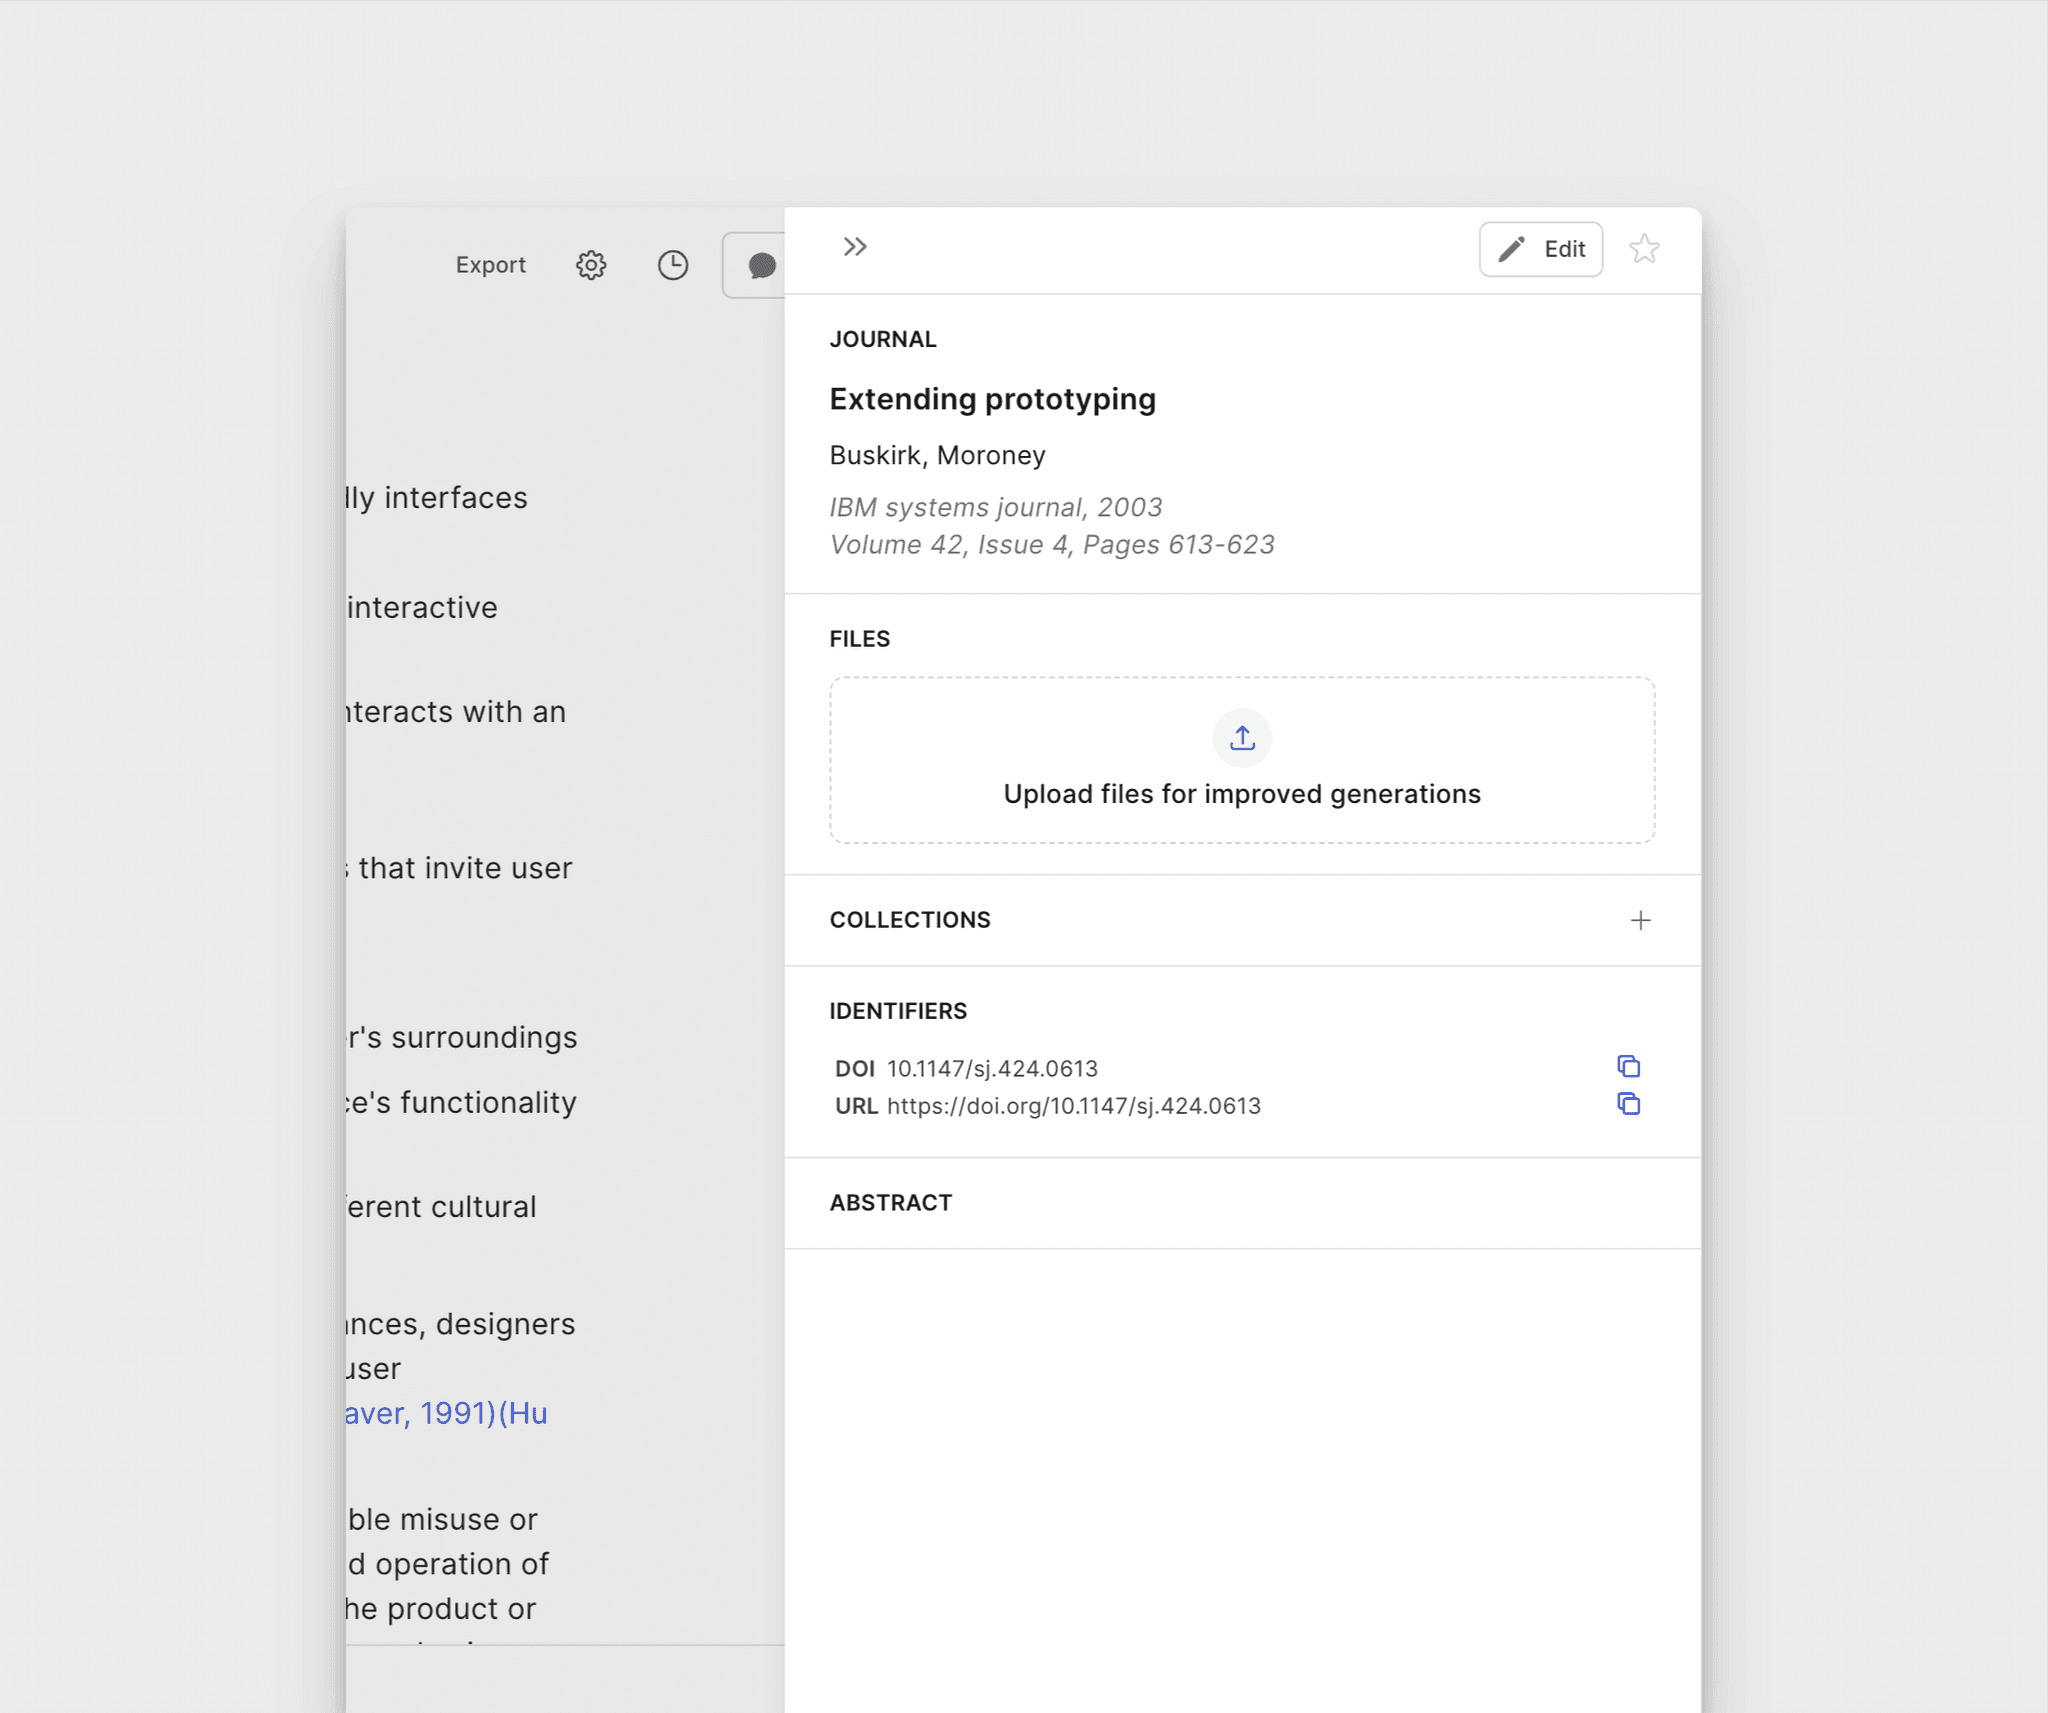The width and height of the screenshot is (2048, 1713).
Task: Click the Volume 42, Issue 4 line
Action: click(x=1051, y=545)
